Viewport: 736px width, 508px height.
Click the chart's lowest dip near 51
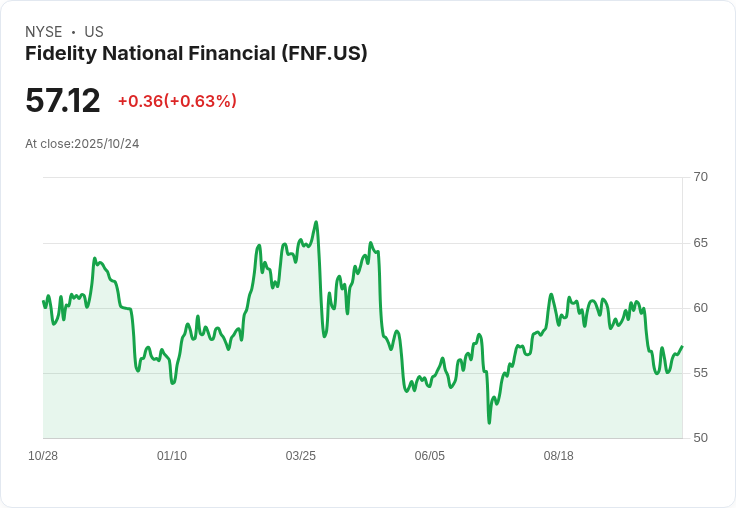coord(489,422)
